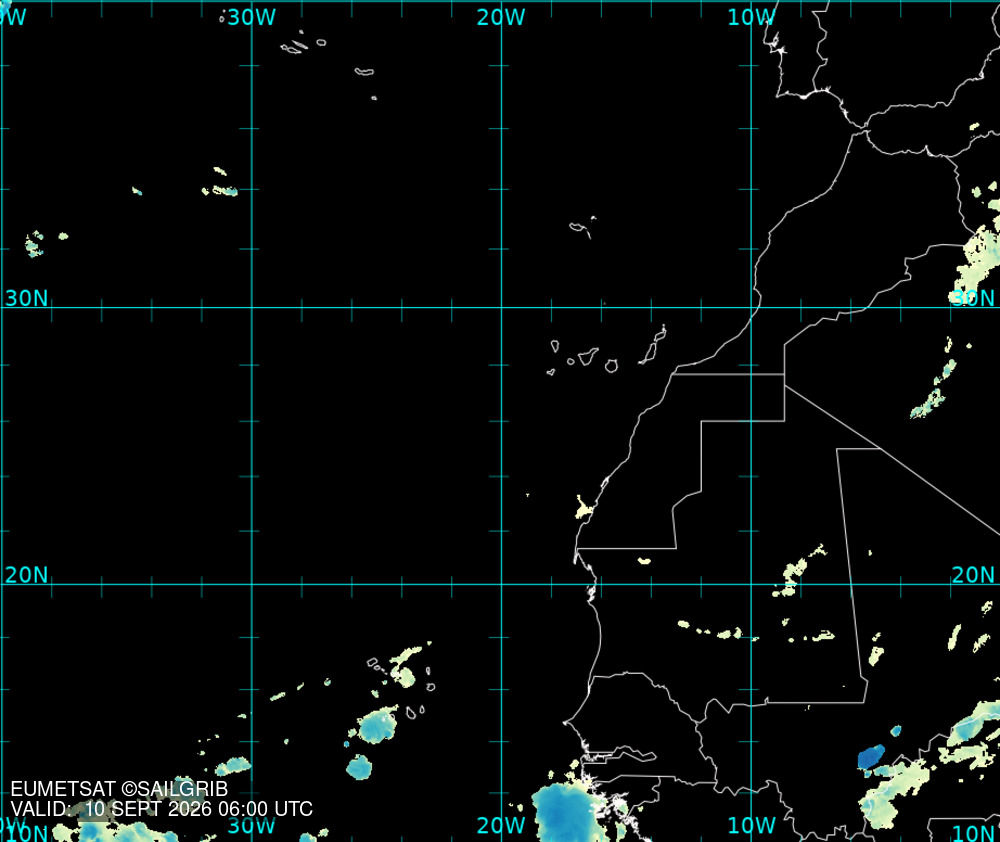
Task: Click the 30N latitude label at left
Action: coord(26,298)
